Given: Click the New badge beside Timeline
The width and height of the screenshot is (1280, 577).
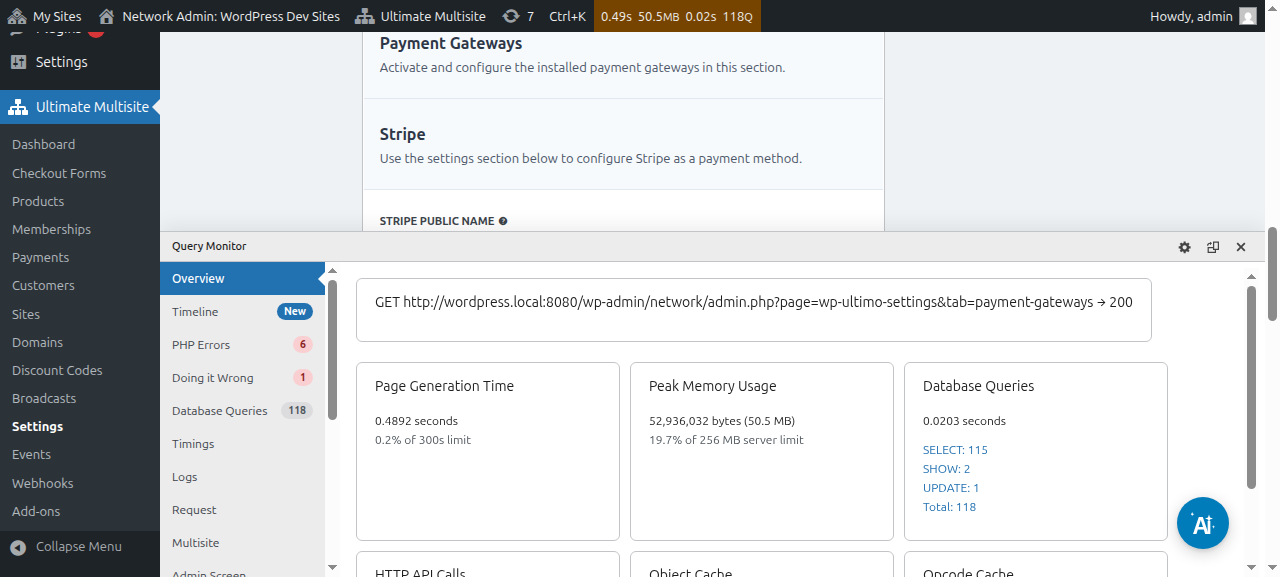Looking at the screenshot, I should click(295, 311).
